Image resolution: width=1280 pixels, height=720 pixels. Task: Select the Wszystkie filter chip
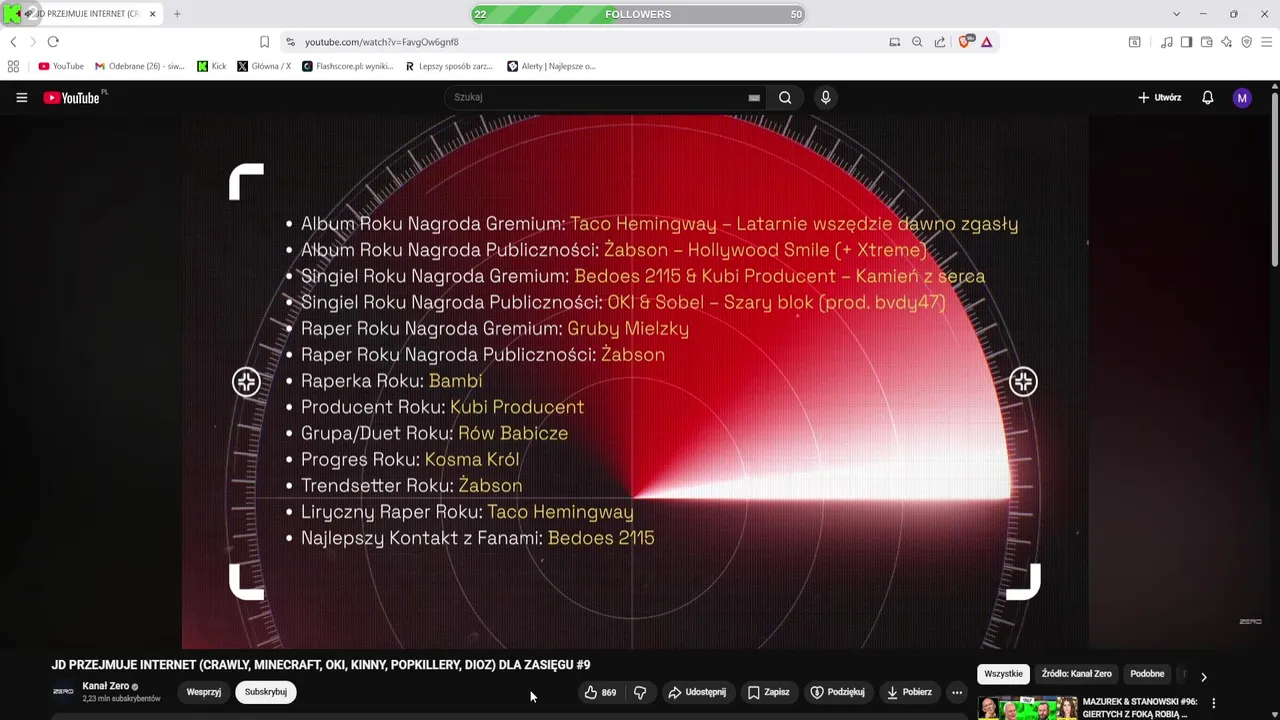coord(1003,674)
